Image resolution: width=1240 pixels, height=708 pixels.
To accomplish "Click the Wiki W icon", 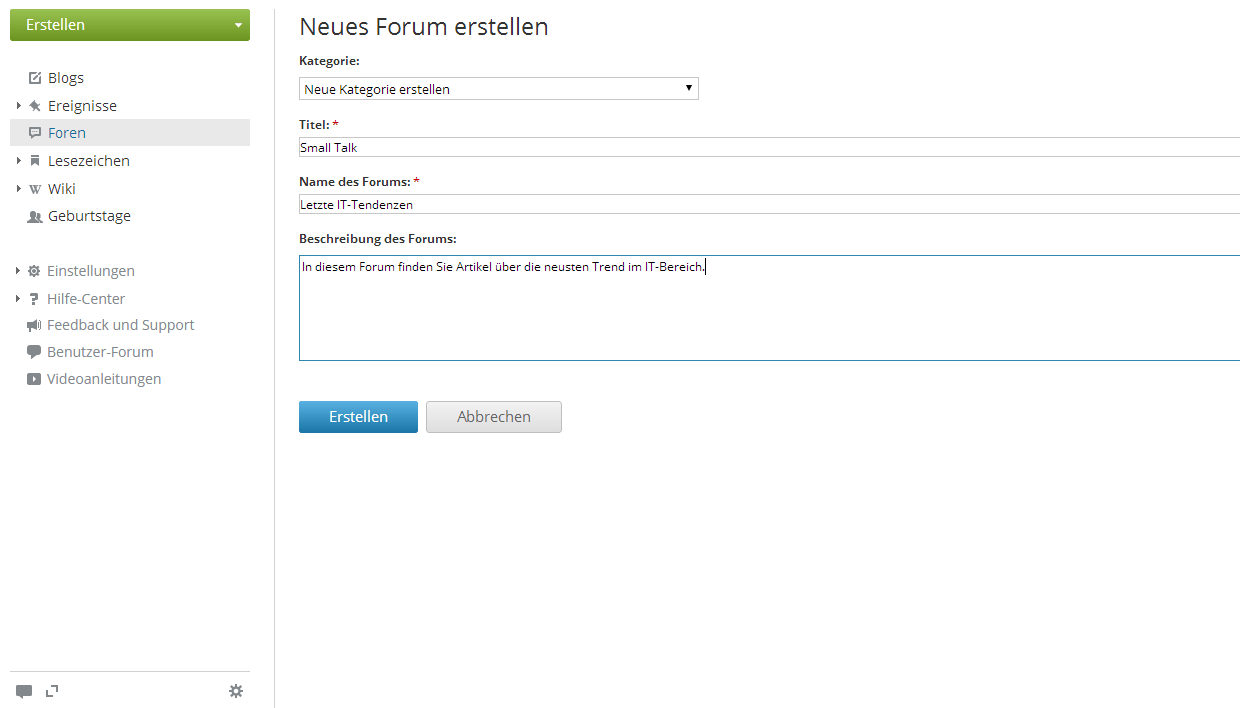I will coord(35,189).
